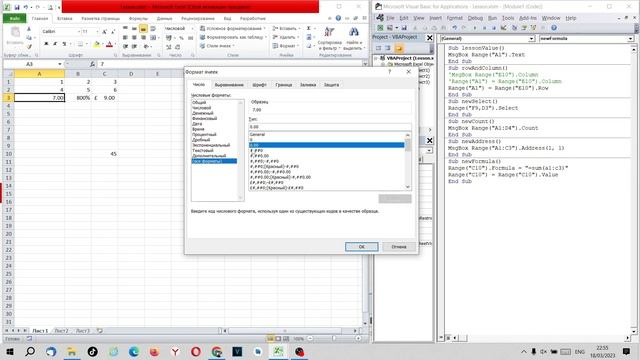The image size is (640, 360).
Task: Pick the yellow fill color button
Action: click(96, 44)
